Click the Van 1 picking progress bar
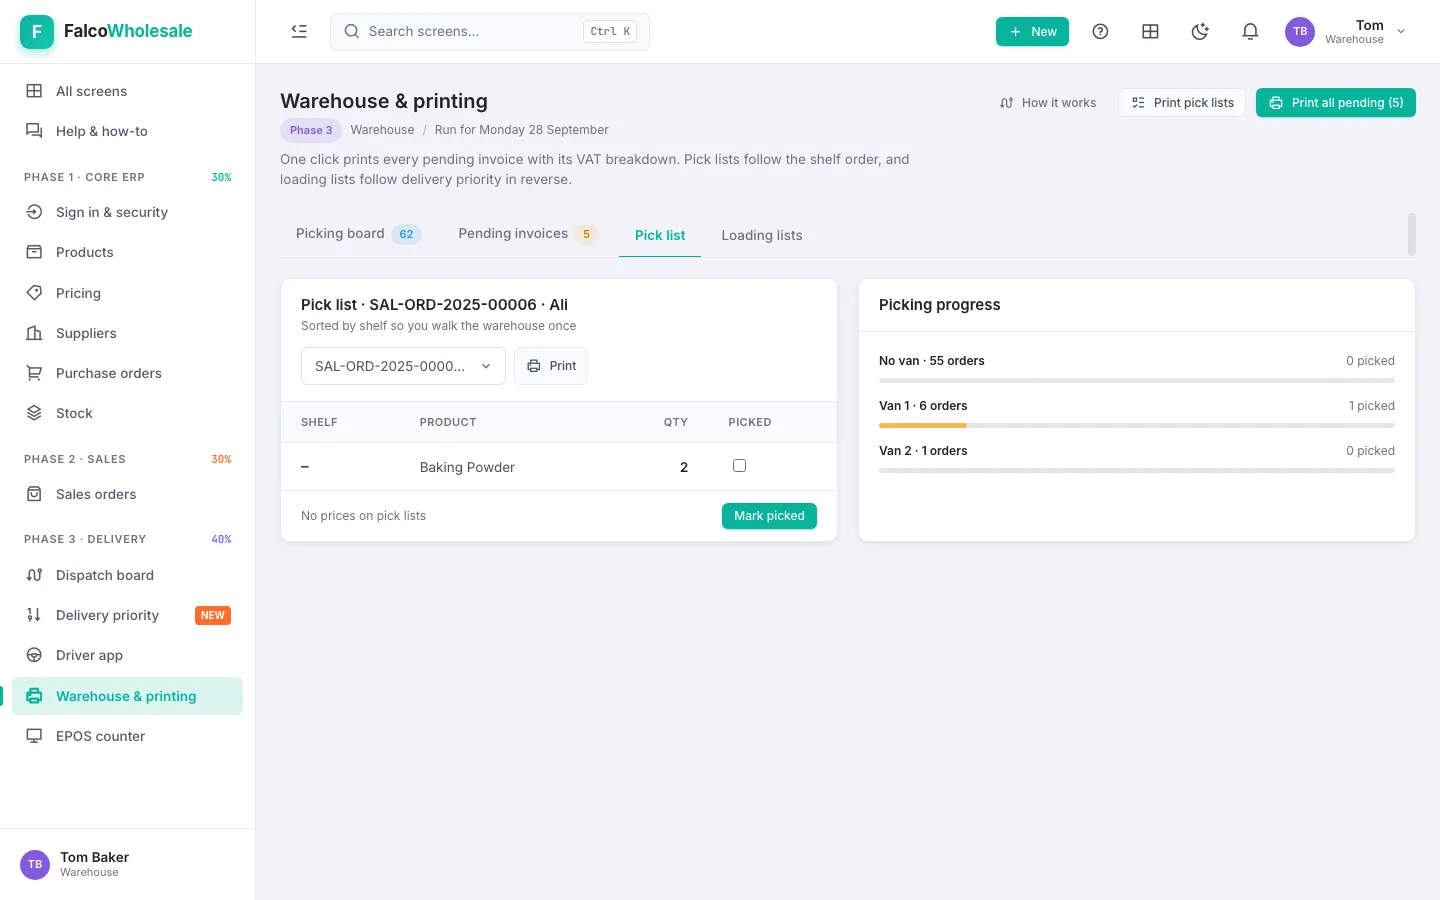 coord(1137,426)
